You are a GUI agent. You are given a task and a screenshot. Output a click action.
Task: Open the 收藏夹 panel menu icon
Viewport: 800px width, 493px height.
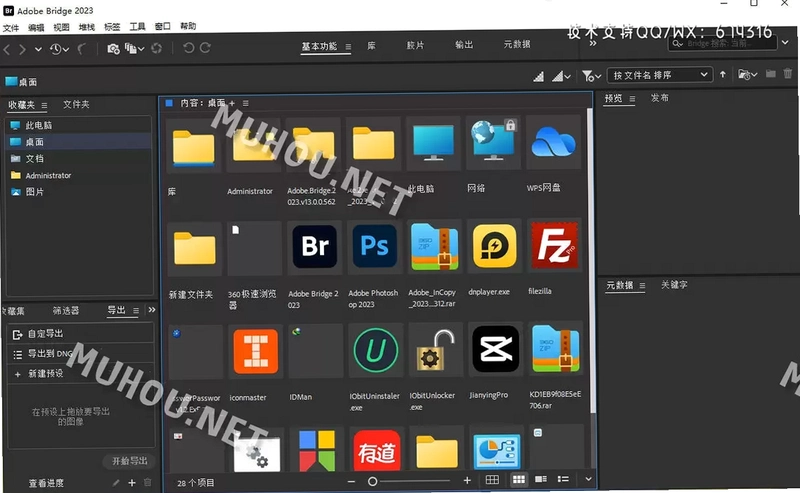point(44,106)
